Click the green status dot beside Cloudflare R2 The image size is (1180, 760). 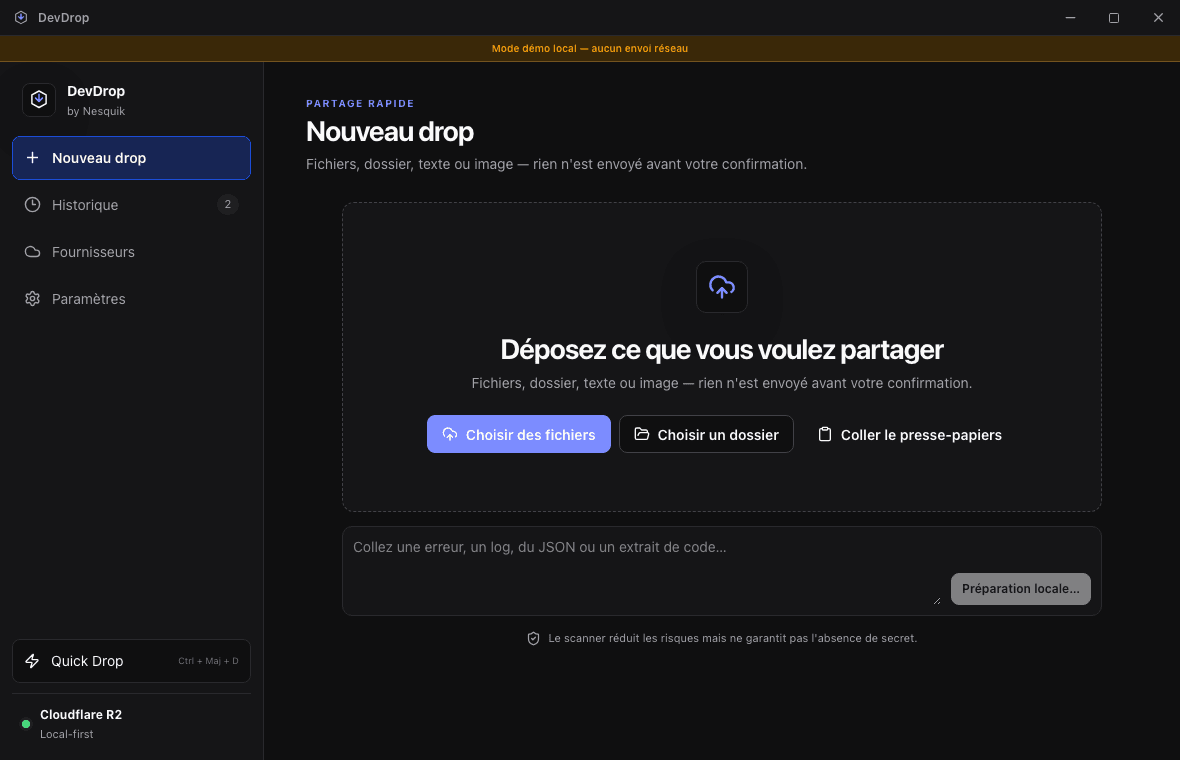[26, 724]
